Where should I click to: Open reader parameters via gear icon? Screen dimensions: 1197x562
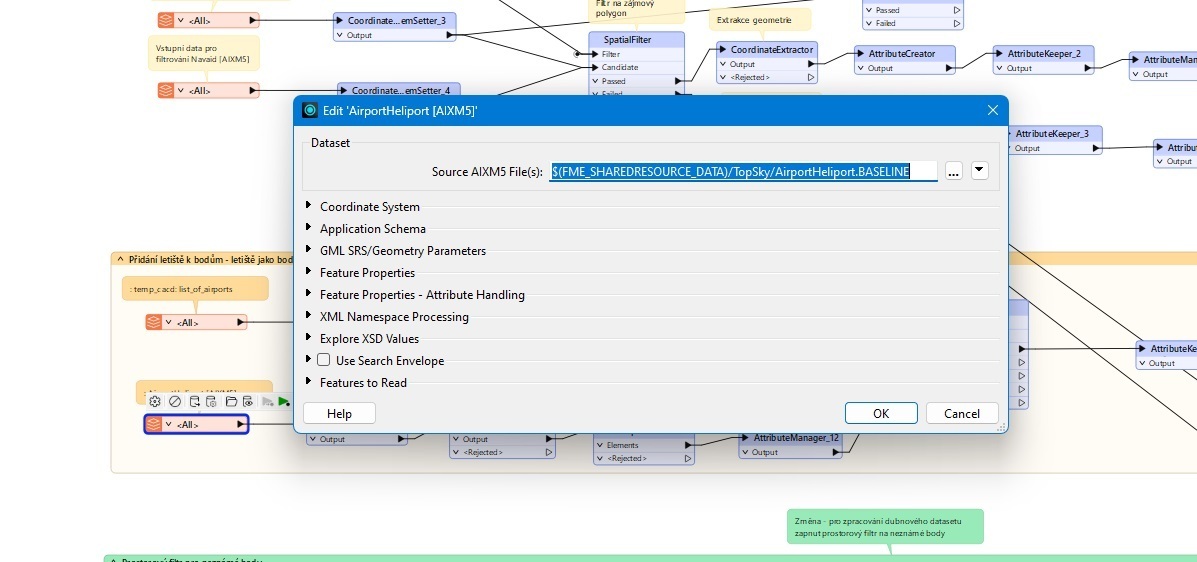tap(155, 402)
